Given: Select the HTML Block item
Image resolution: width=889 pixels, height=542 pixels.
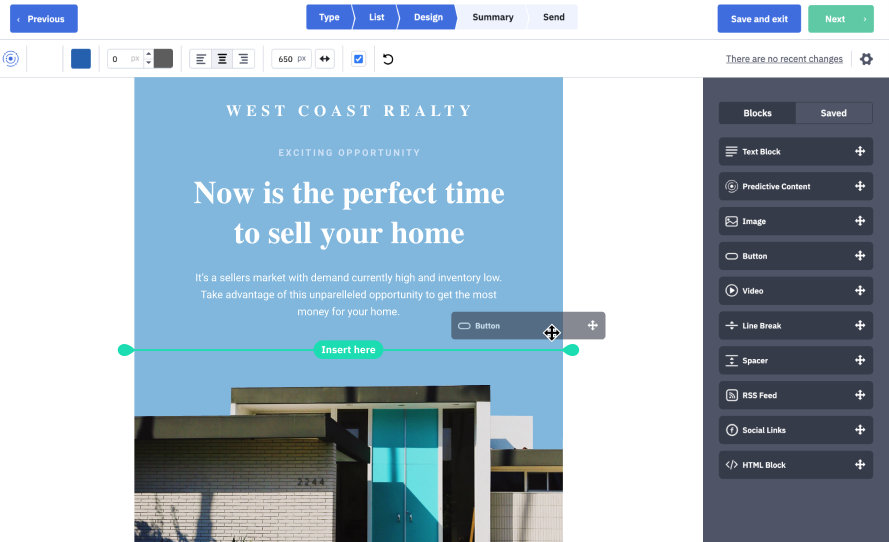Looking at the screenshot, I should [796, 465].
